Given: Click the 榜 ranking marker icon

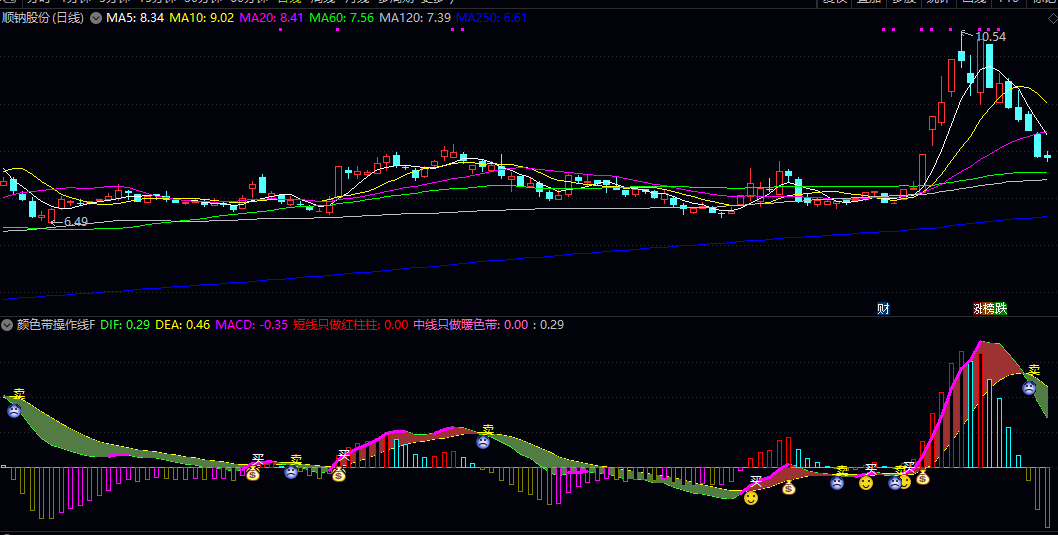Looking at the screenshot, I should click(x=989, y=309).
